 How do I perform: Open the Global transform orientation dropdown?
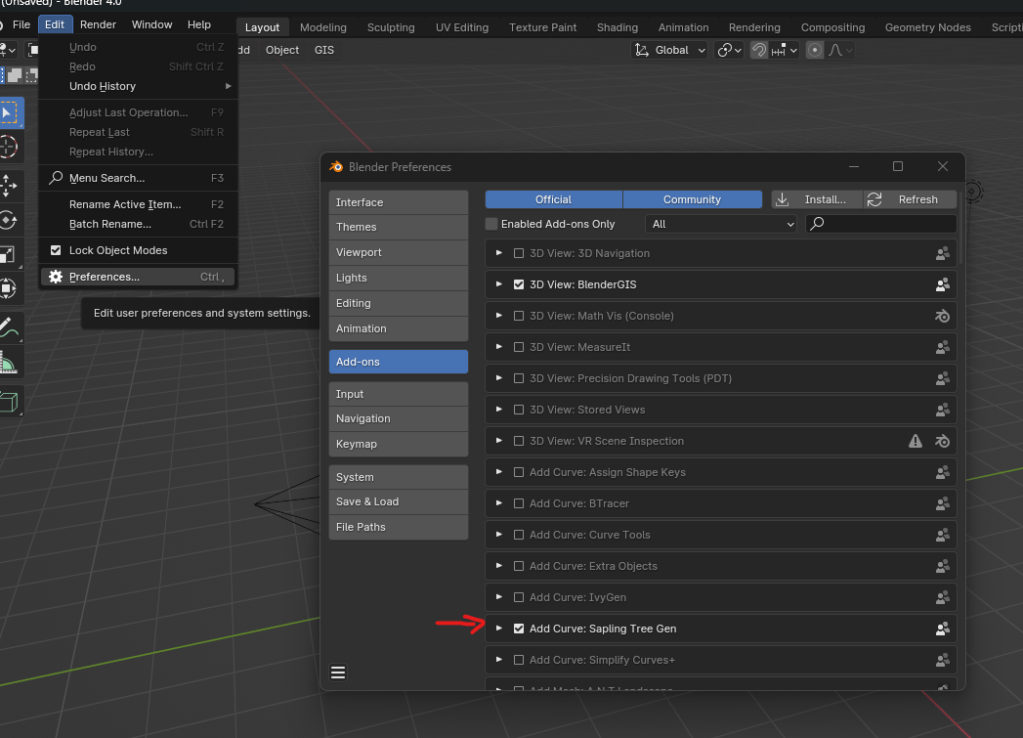click(671, 50)
